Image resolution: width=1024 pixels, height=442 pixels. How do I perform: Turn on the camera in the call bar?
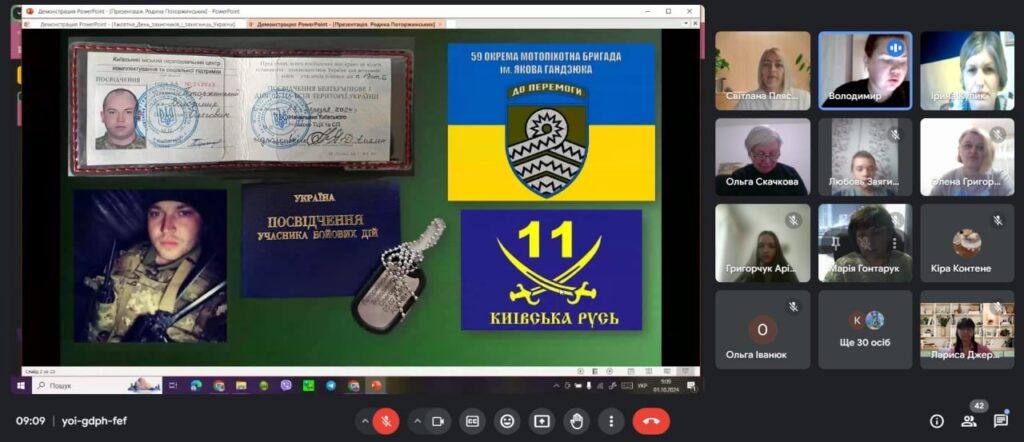(x=438, y=421)
